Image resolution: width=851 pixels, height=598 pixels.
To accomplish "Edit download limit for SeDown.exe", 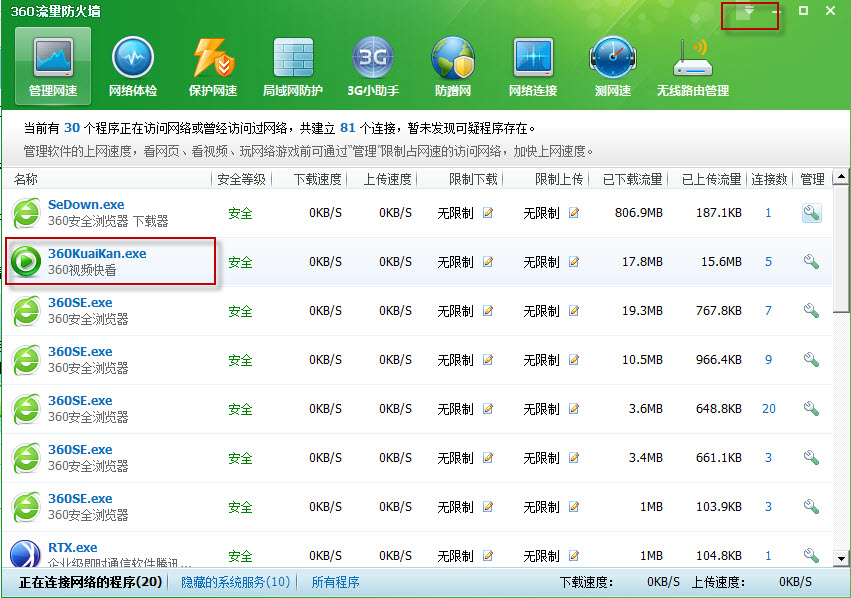I will click(x=488, y=213).
